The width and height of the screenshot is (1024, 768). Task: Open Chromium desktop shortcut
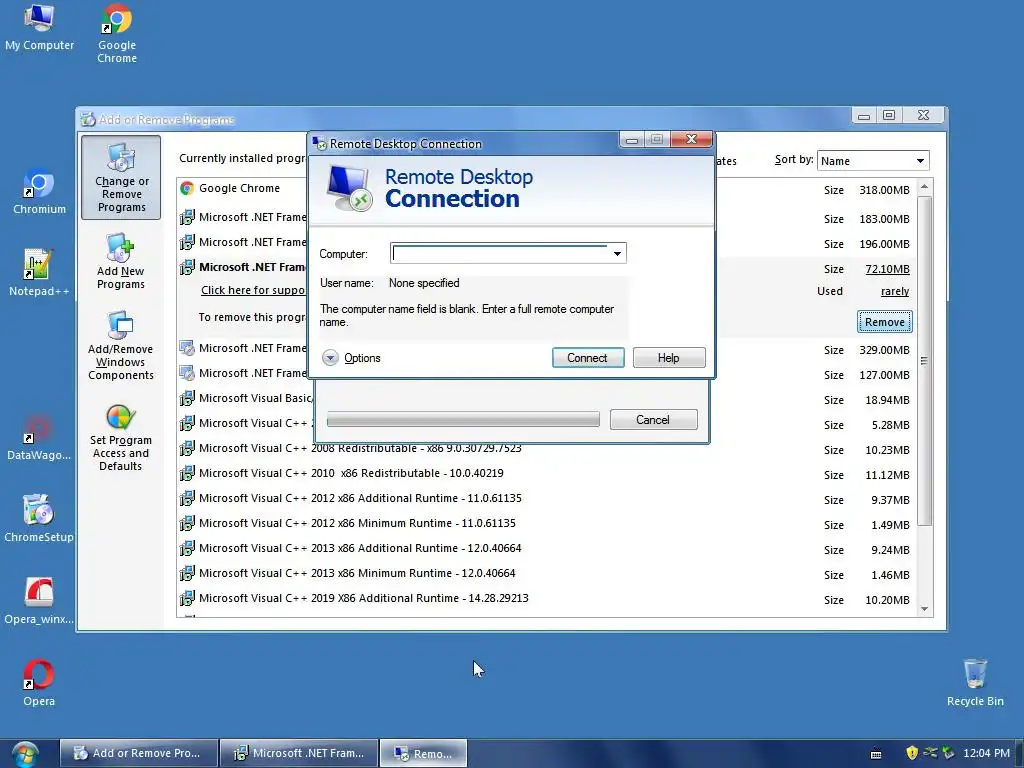(x=39, y=191)
